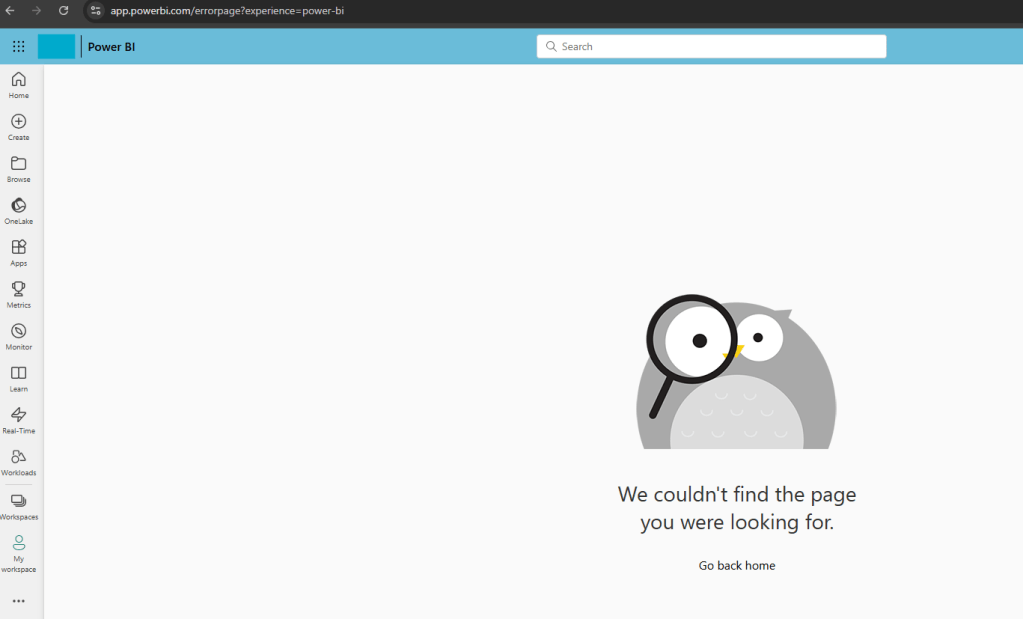Open the OneLake data hub
1023x619 pixels.
point(18,211)
